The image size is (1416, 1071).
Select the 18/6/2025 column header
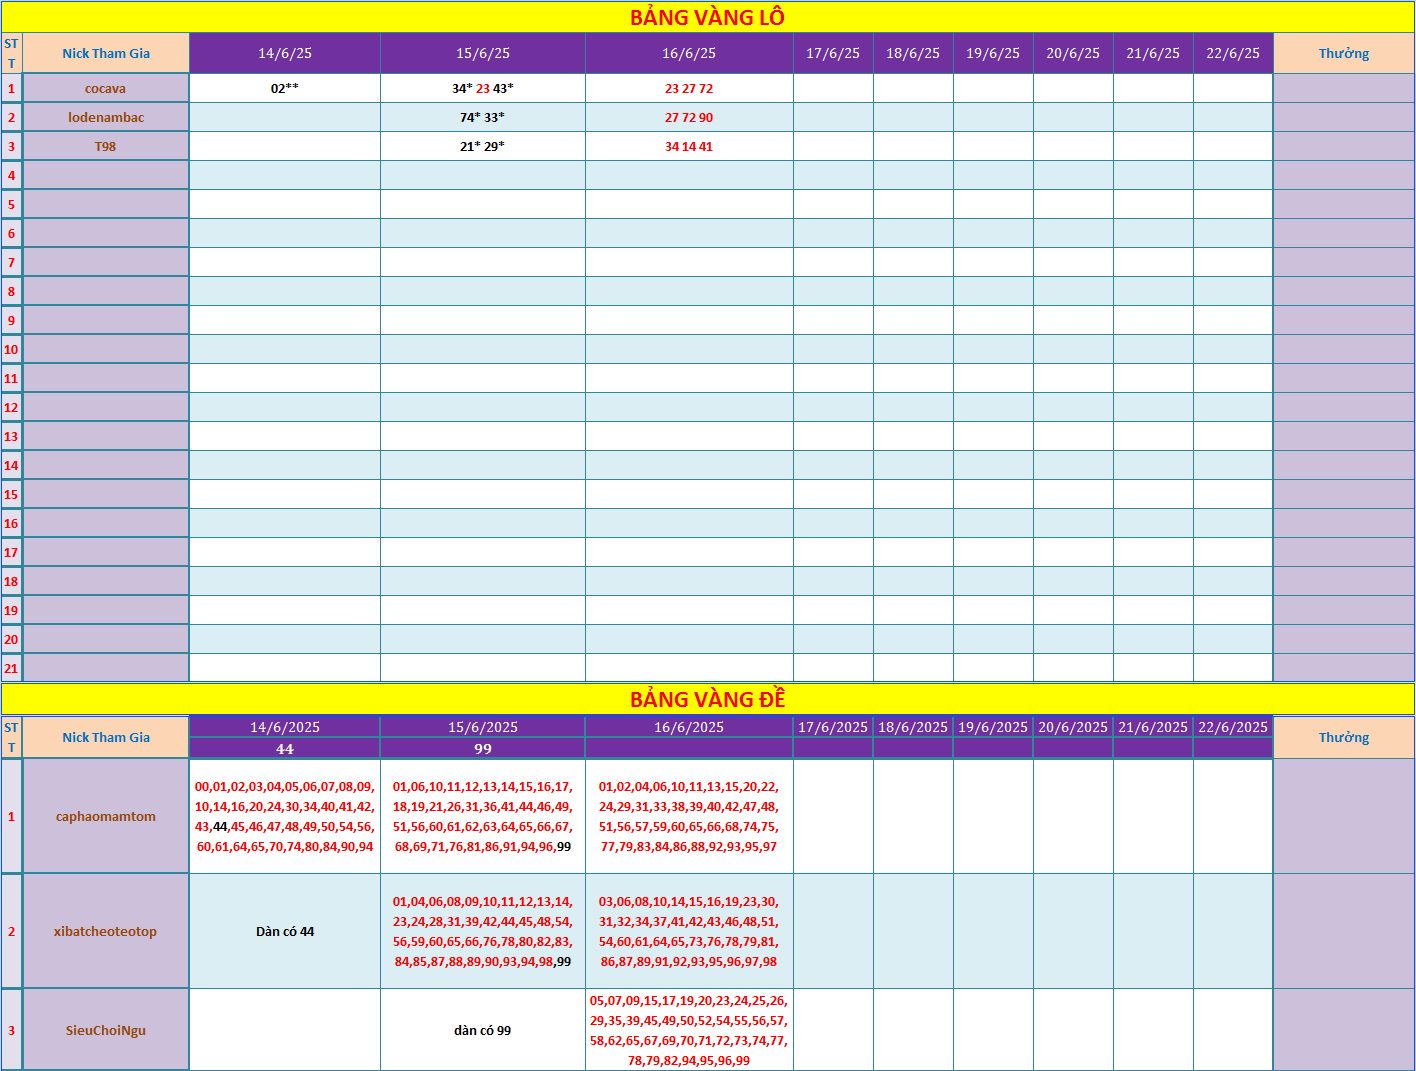(912, 727)
